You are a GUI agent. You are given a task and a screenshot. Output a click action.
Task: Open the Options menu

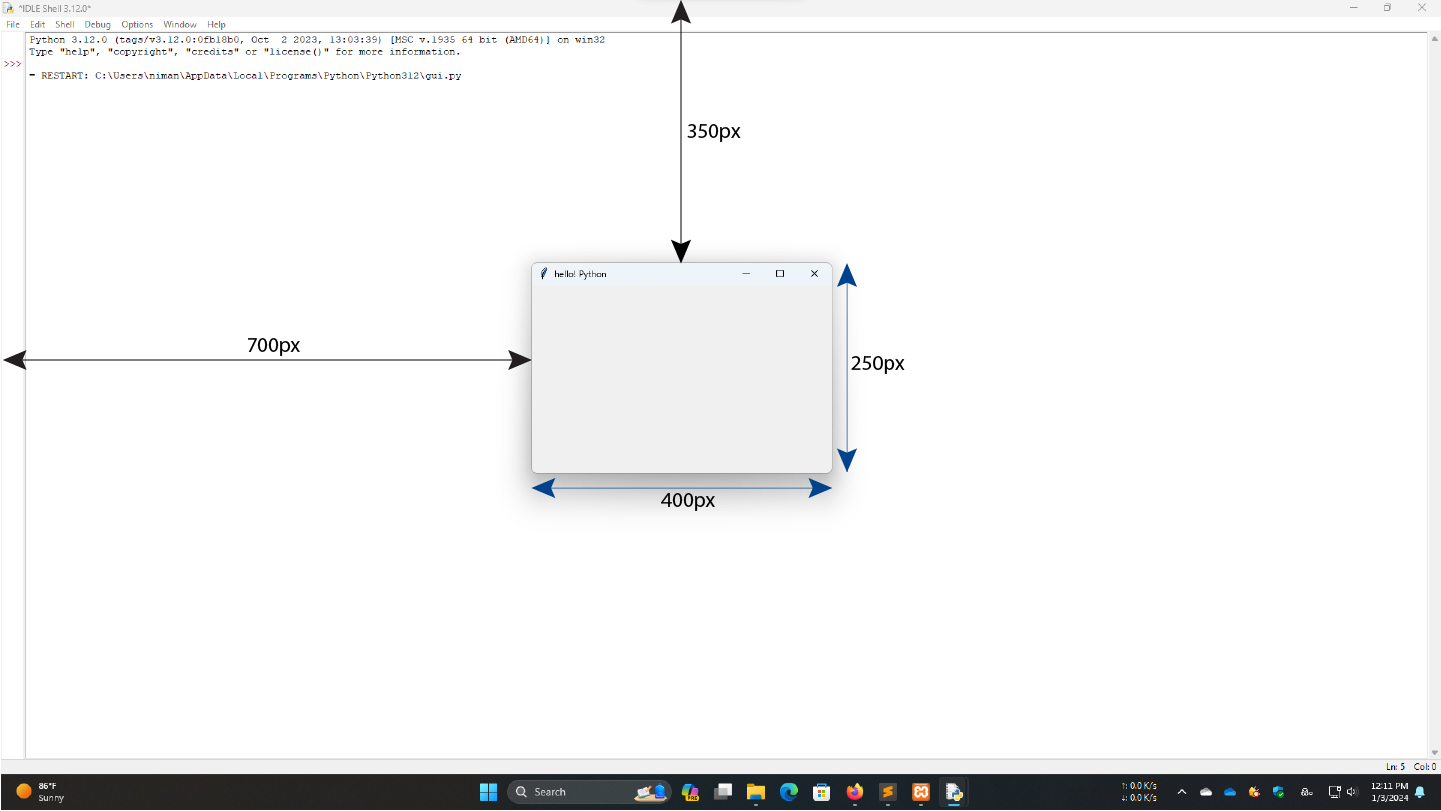coord(137,24)
